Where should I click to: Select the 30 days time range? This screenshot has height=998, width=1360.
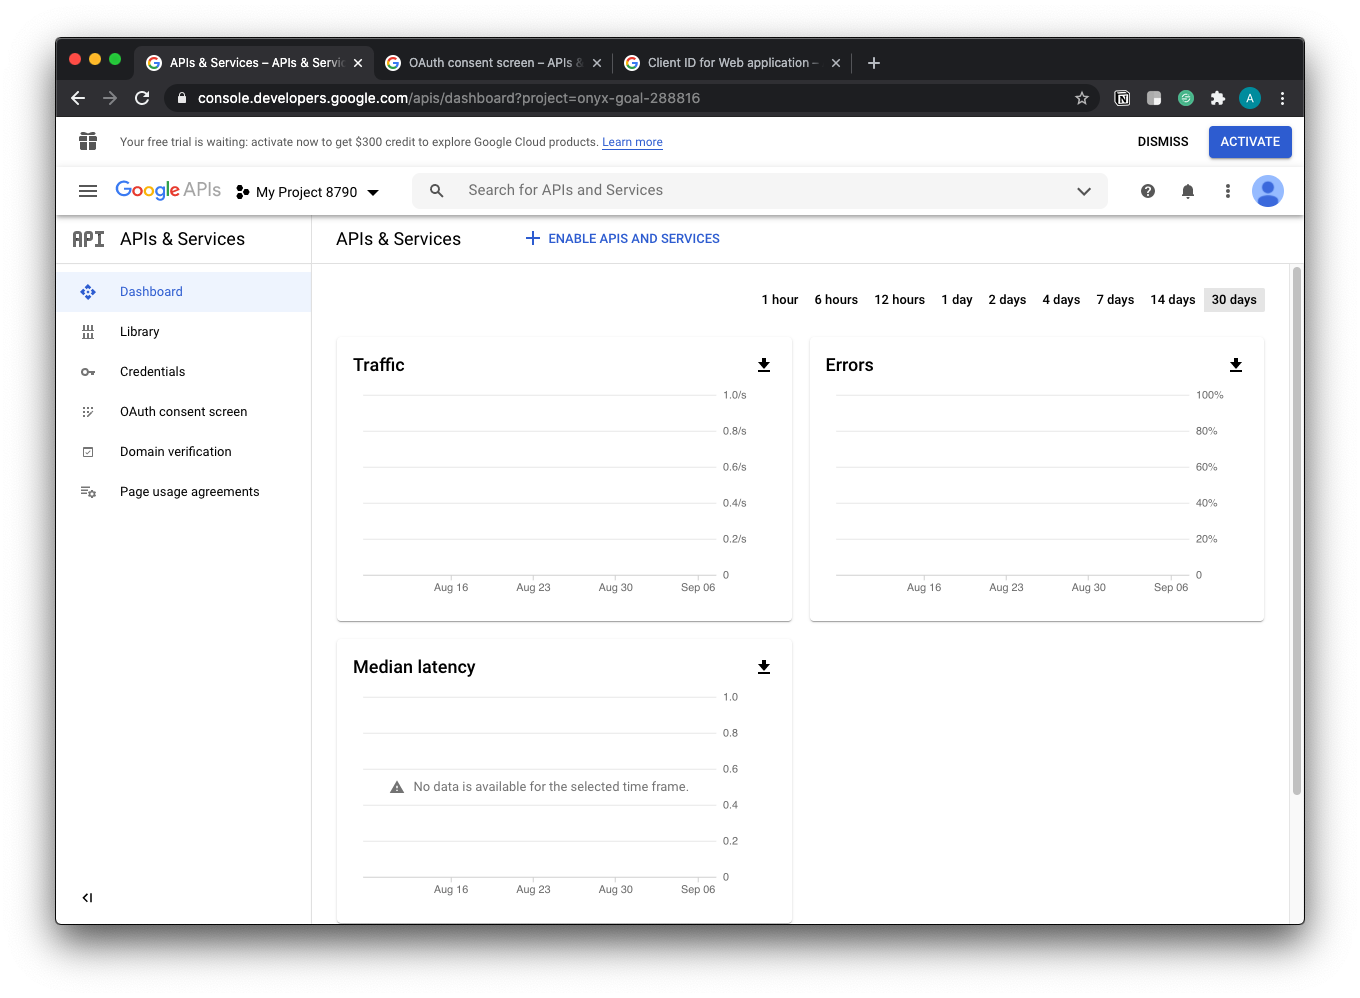(x=1234, y=300)
